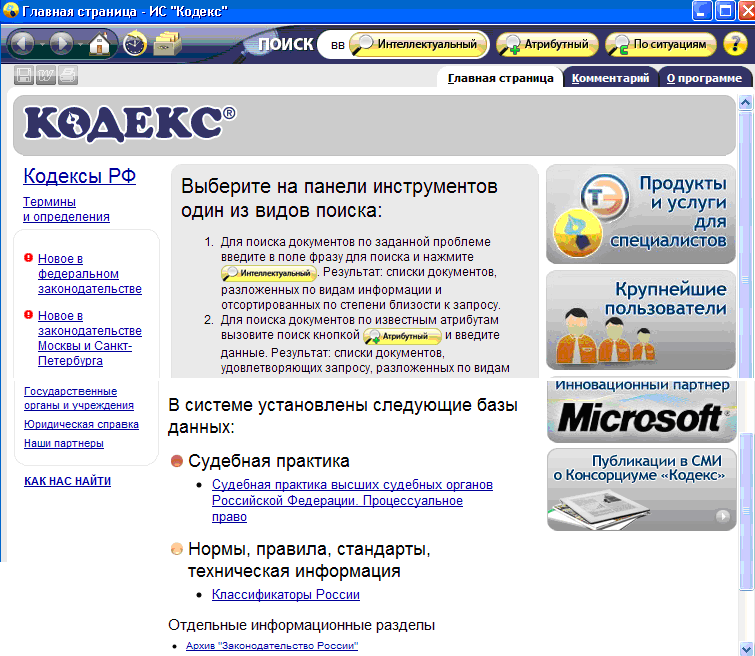Open Новое в федеральном законодательстве
This screenshot has height=656, width=755.
click(90, 274)
